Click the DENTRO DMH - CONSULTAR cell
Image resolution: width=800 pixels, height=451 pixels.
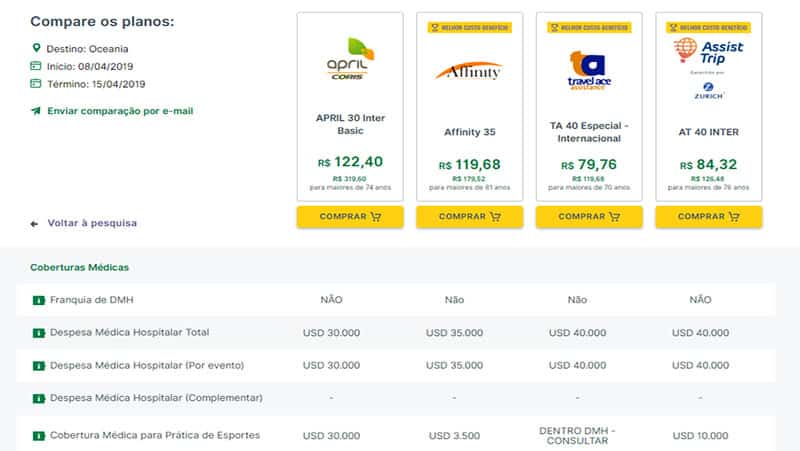click(577, 436)
